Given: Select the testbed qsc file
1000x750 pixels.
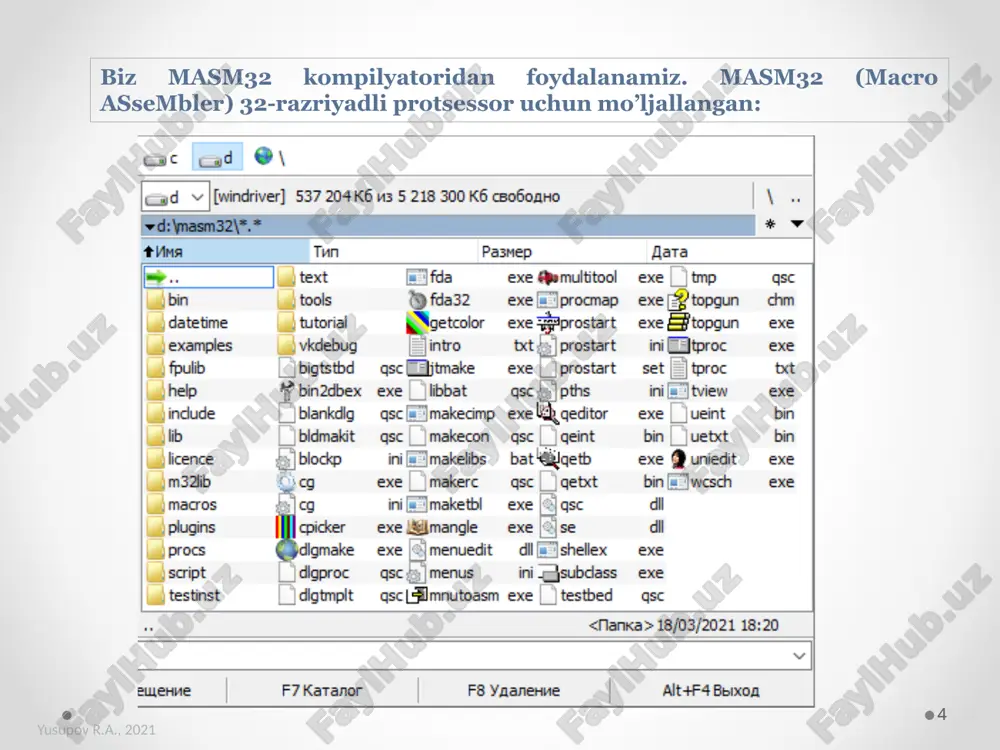Looking at the screenshot, I should pyautogui.click(x=601, y=596).
